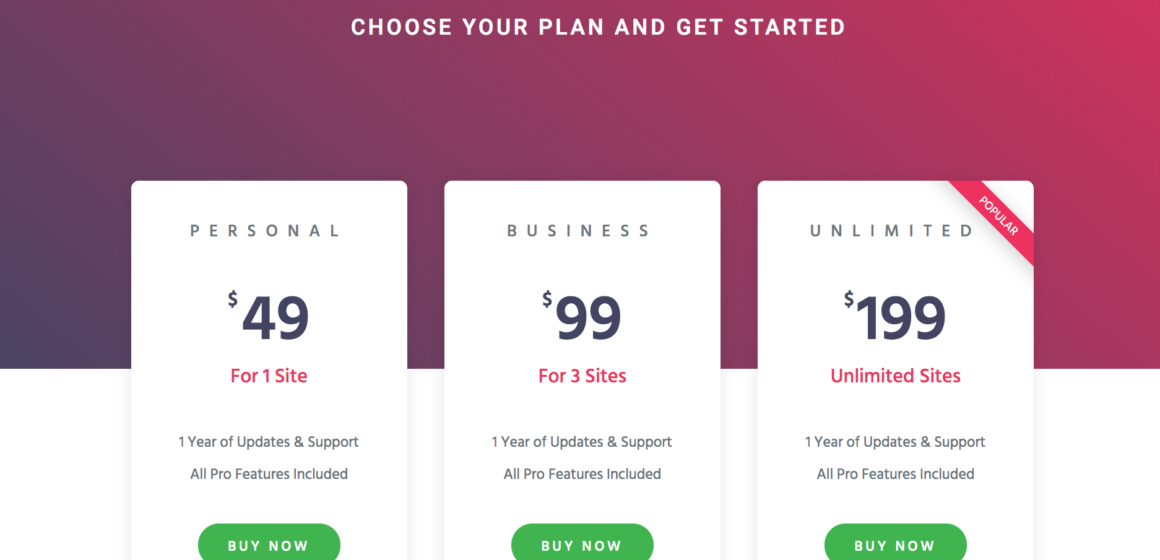Click the Unlimited Sites text

[x=895, y=376]
